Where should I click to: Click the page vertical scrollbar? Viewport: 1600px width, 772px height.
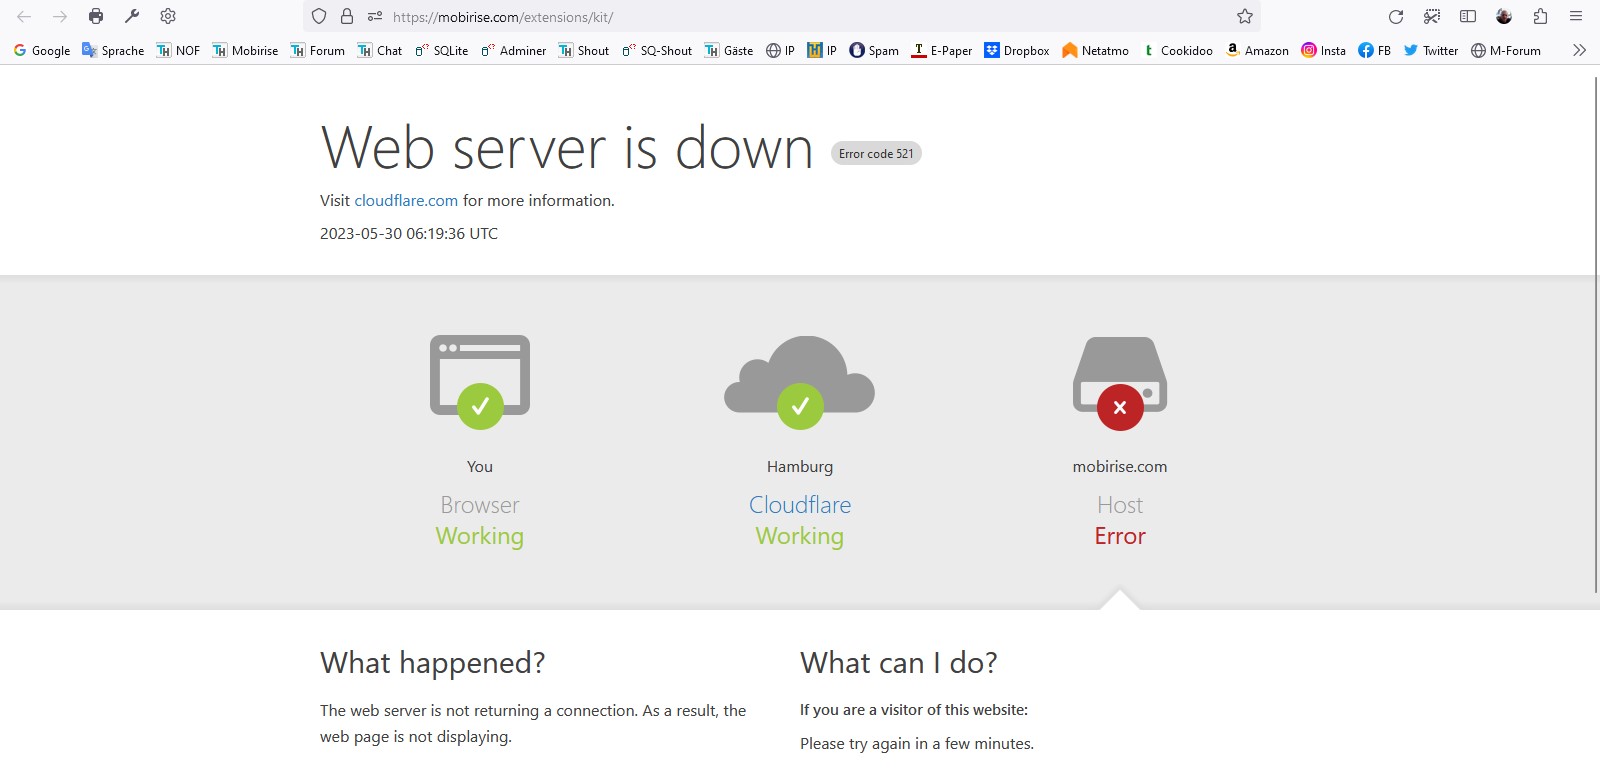click(1595, 330)
